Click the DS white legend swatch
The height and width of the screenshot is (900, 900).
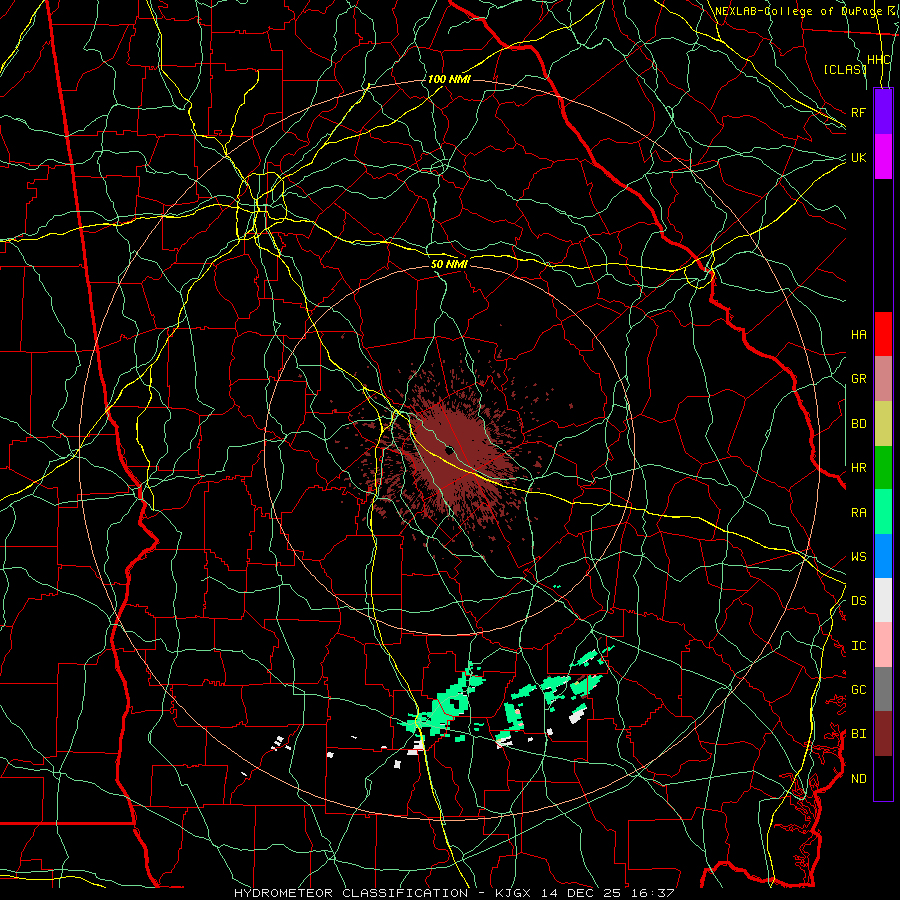click(x=883, y=600)
